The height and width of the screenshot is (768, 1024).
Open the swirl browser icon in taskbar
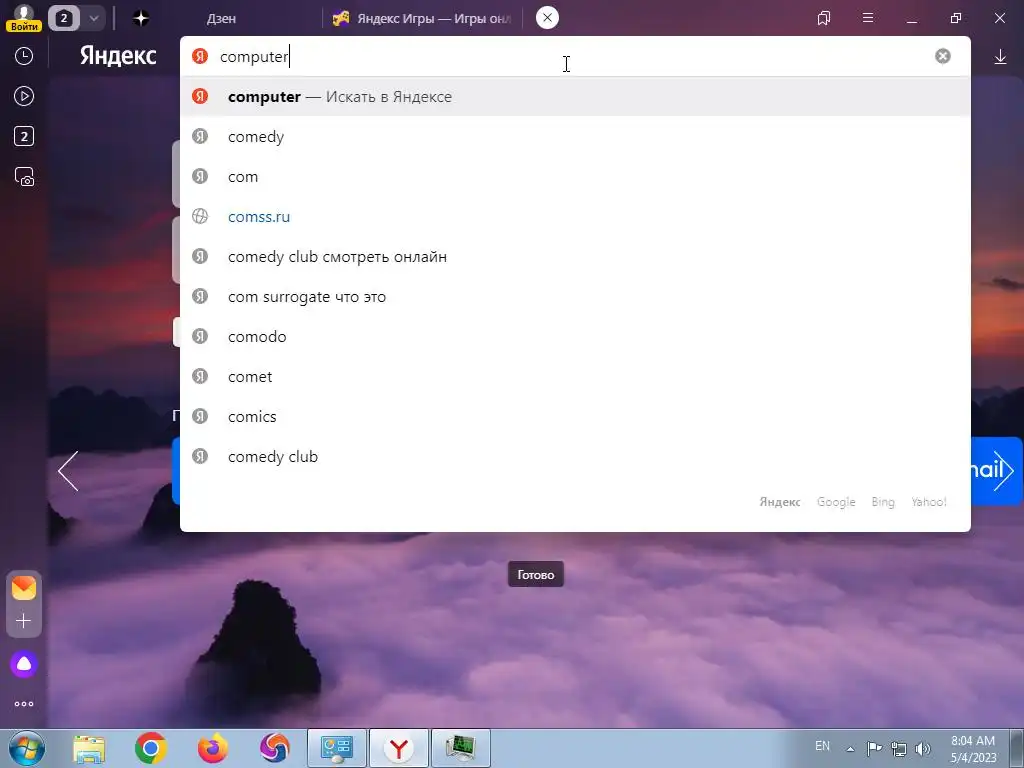(275, 748)
